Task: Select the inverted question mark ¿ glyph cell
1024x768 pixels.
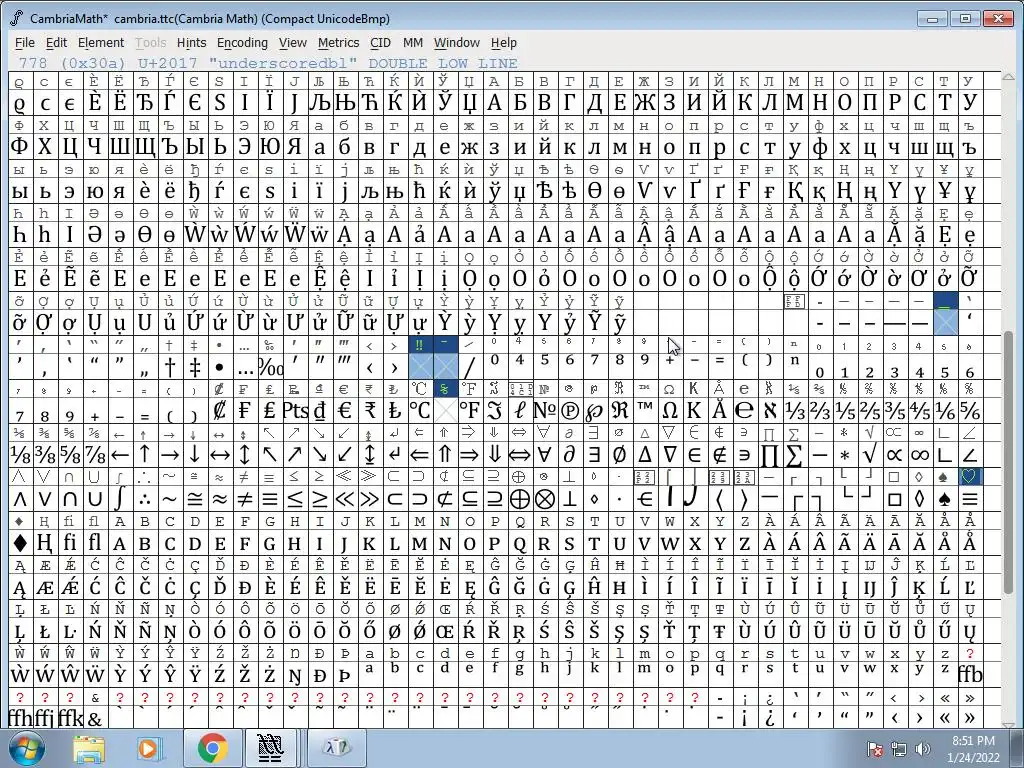Action: (x=770, y=718)
